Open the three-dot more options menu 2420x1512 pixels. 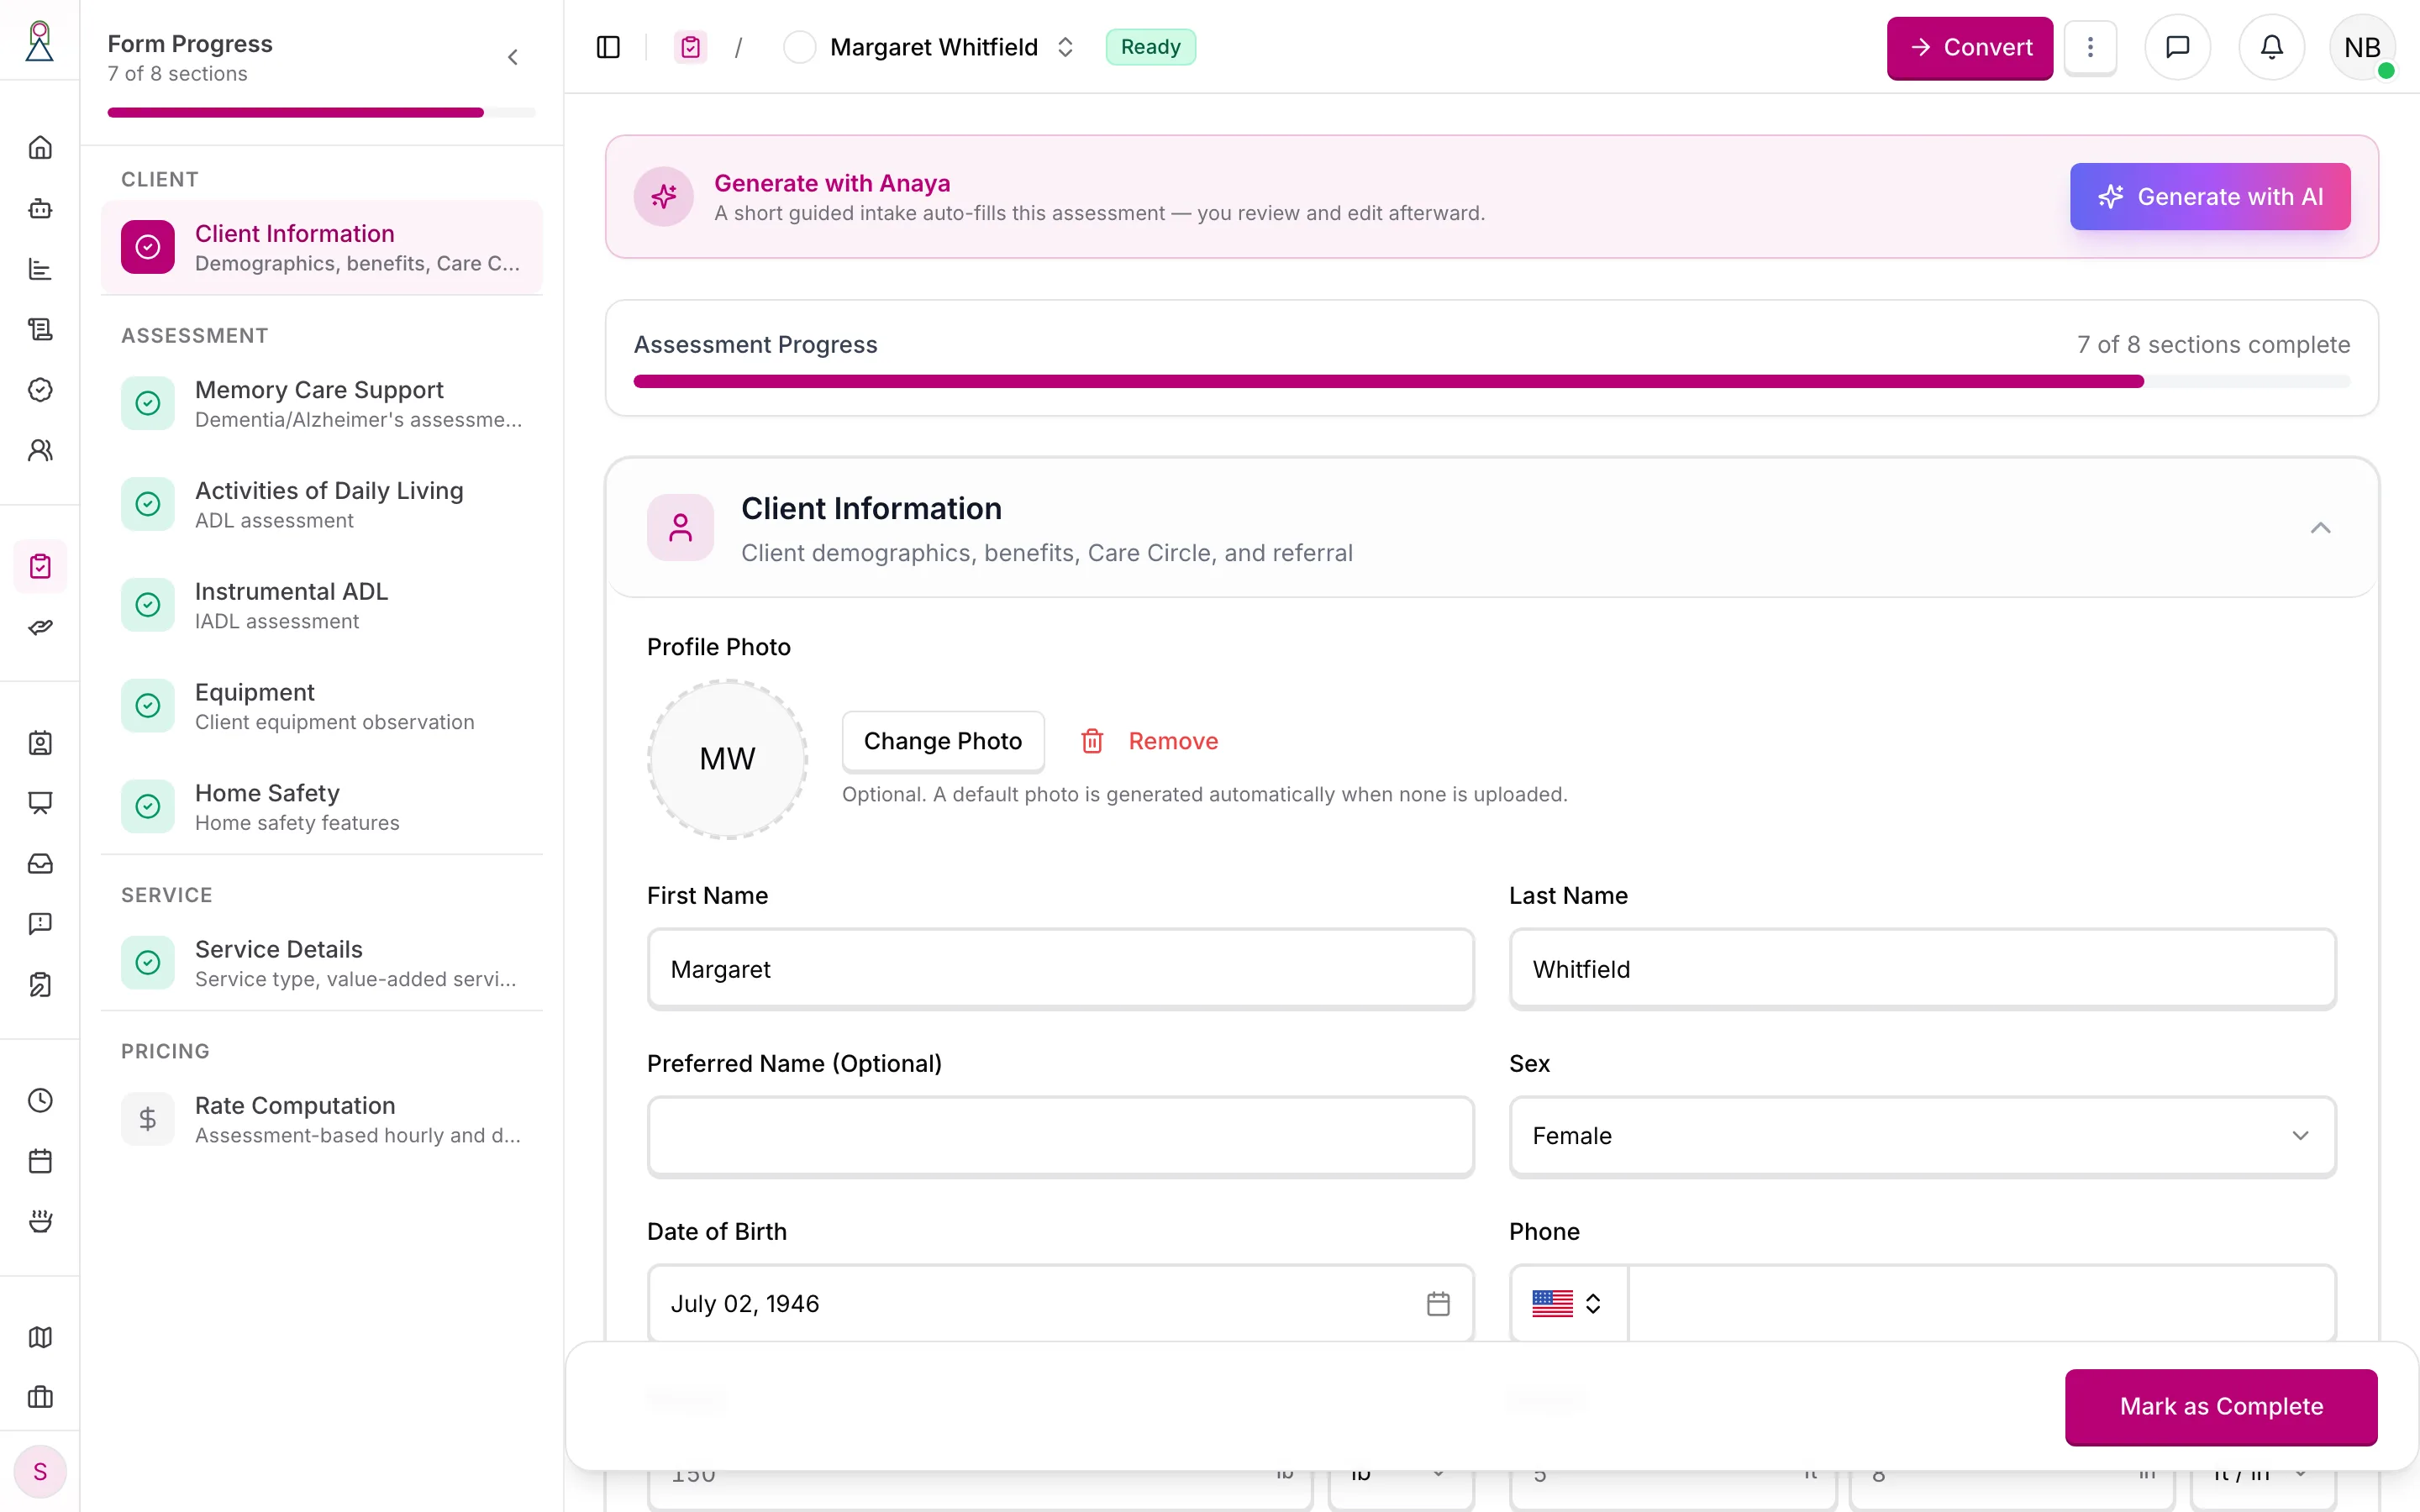[x=2090, y=47]
